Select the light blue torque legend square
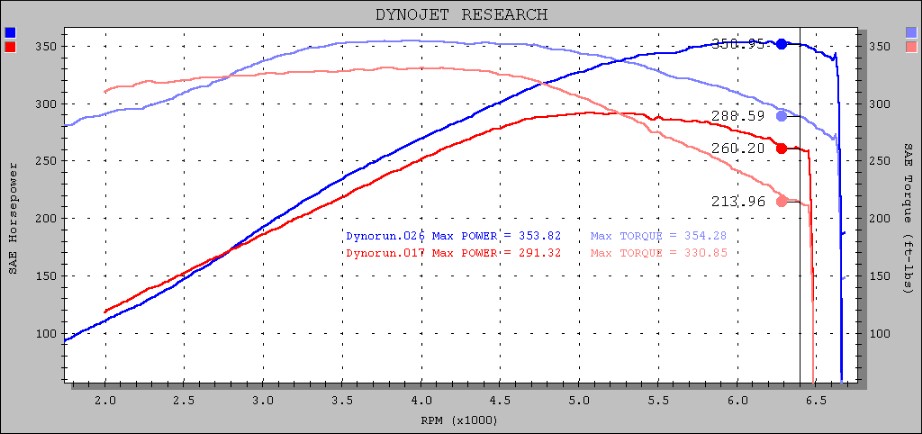This screenshot has width=922, height=434. [911, 32]
